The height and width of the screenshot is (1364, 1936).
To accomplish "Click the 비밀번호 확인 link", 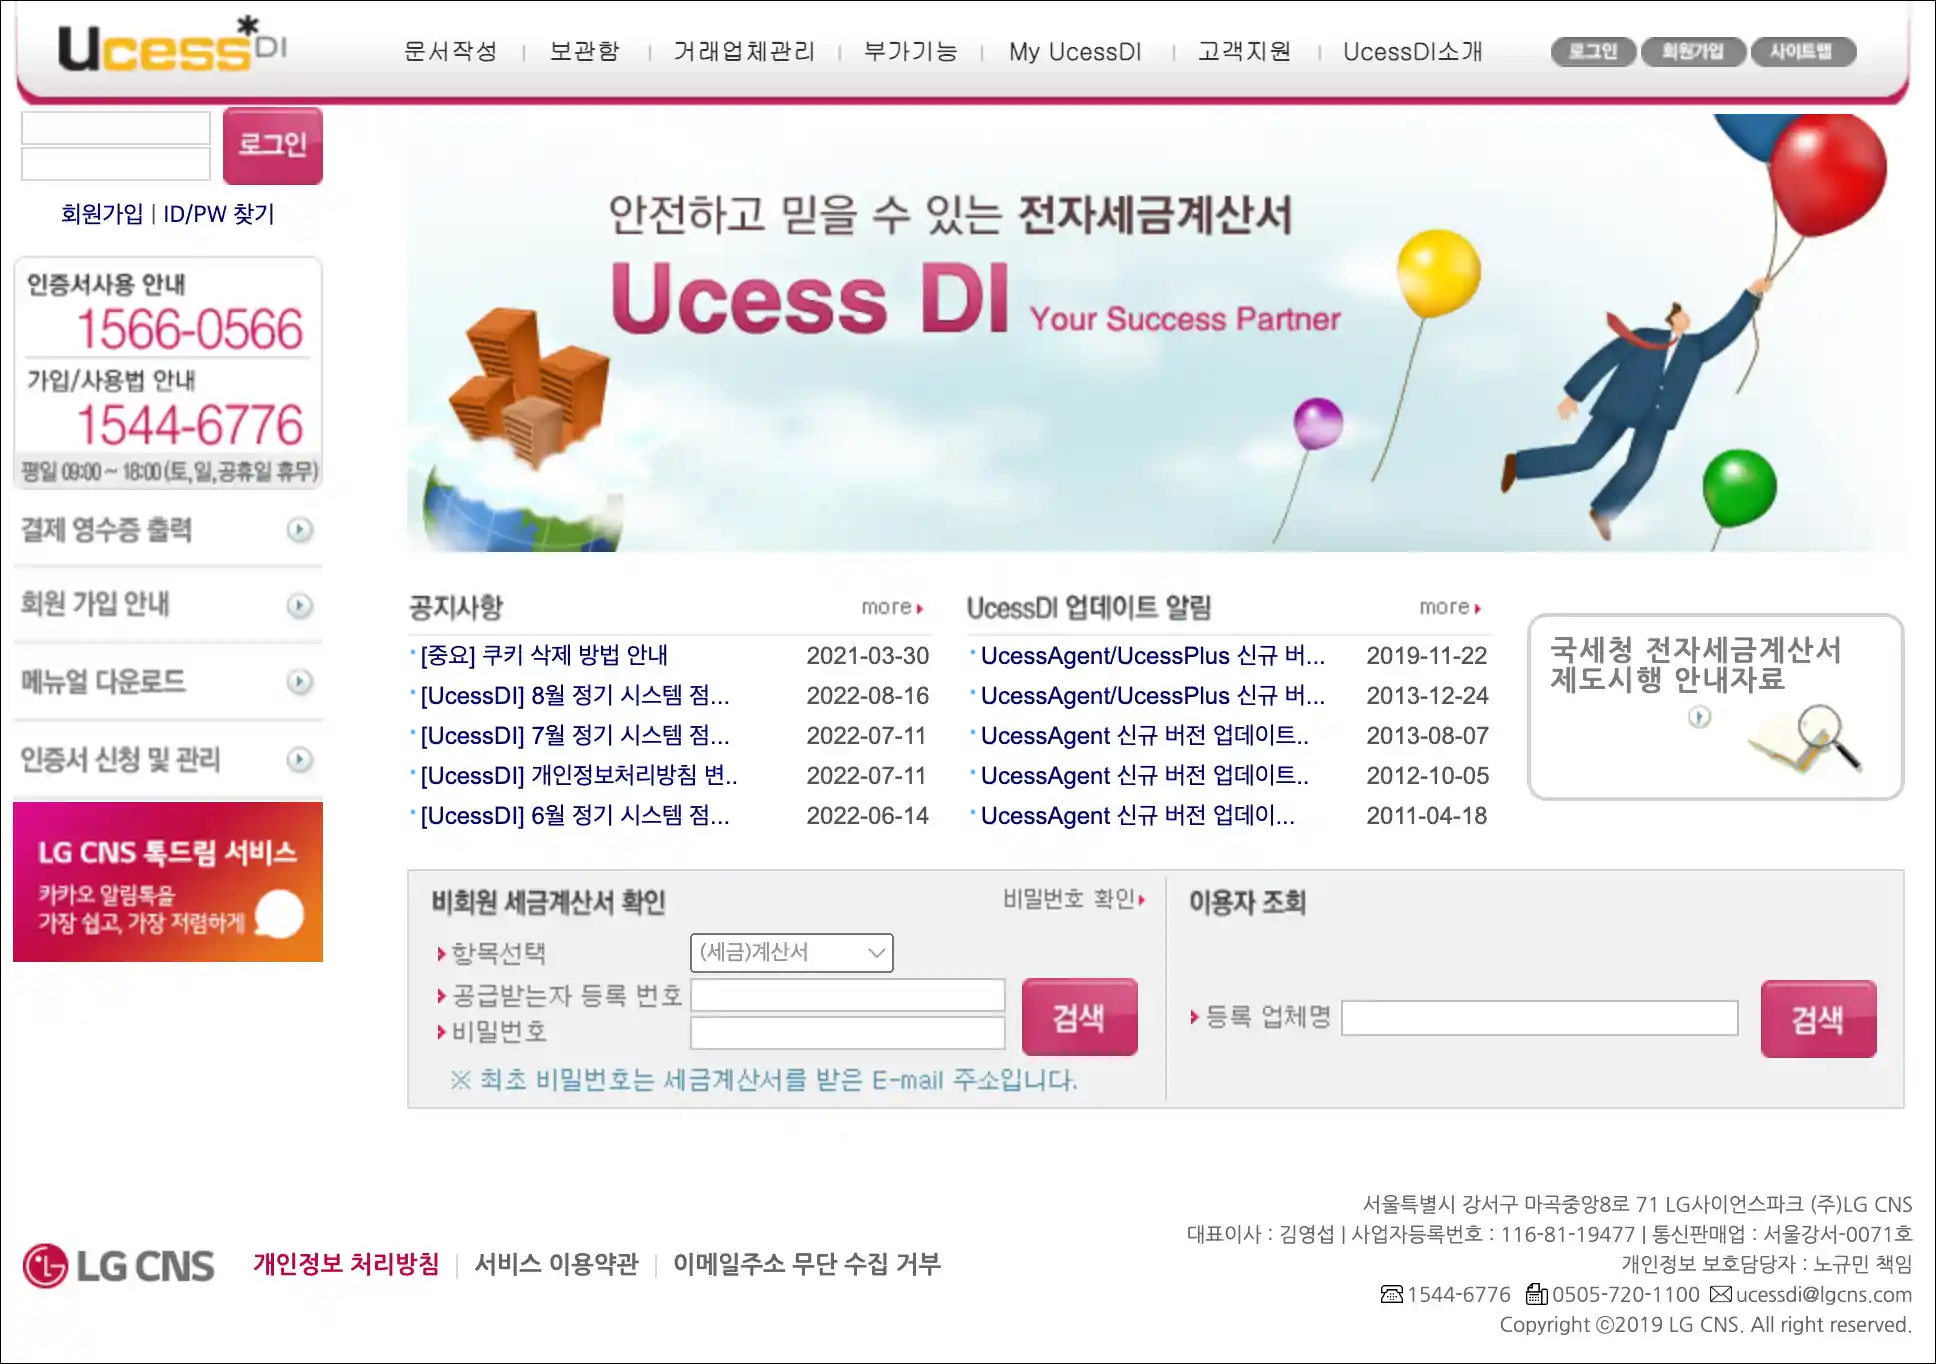I will [x=1074, y=900].
